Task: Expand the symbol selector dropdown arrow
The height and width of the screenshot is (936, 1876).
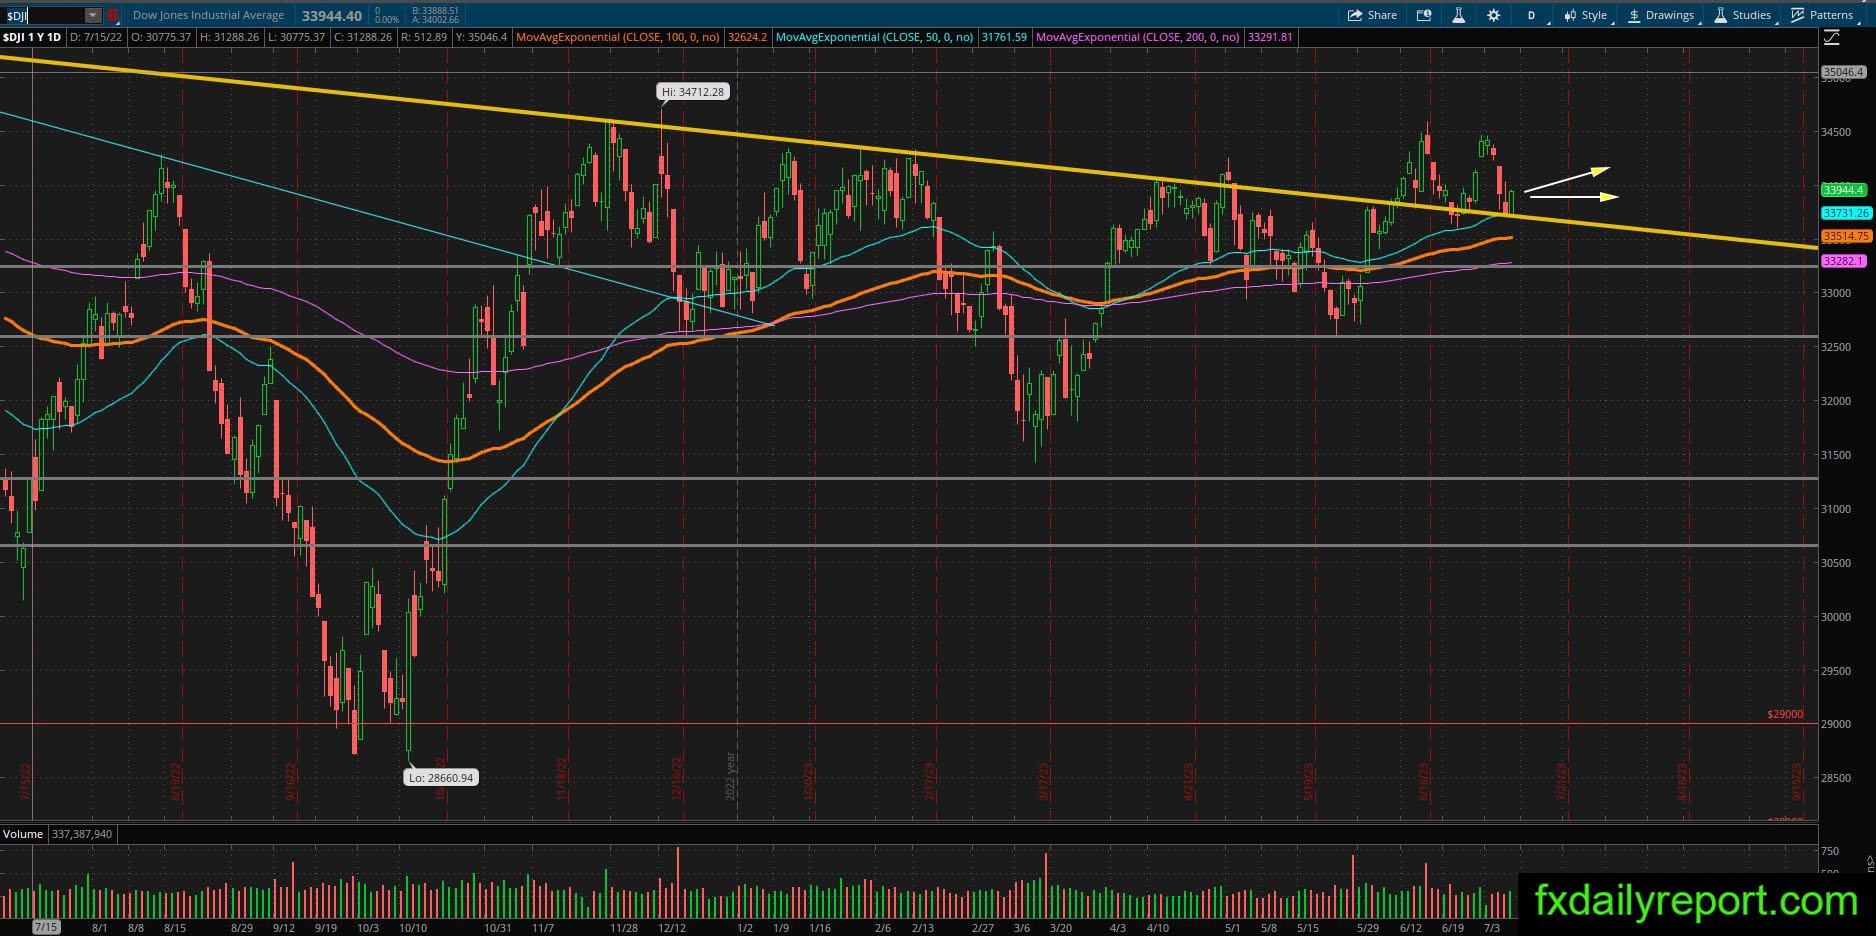Action: (93, 16)
